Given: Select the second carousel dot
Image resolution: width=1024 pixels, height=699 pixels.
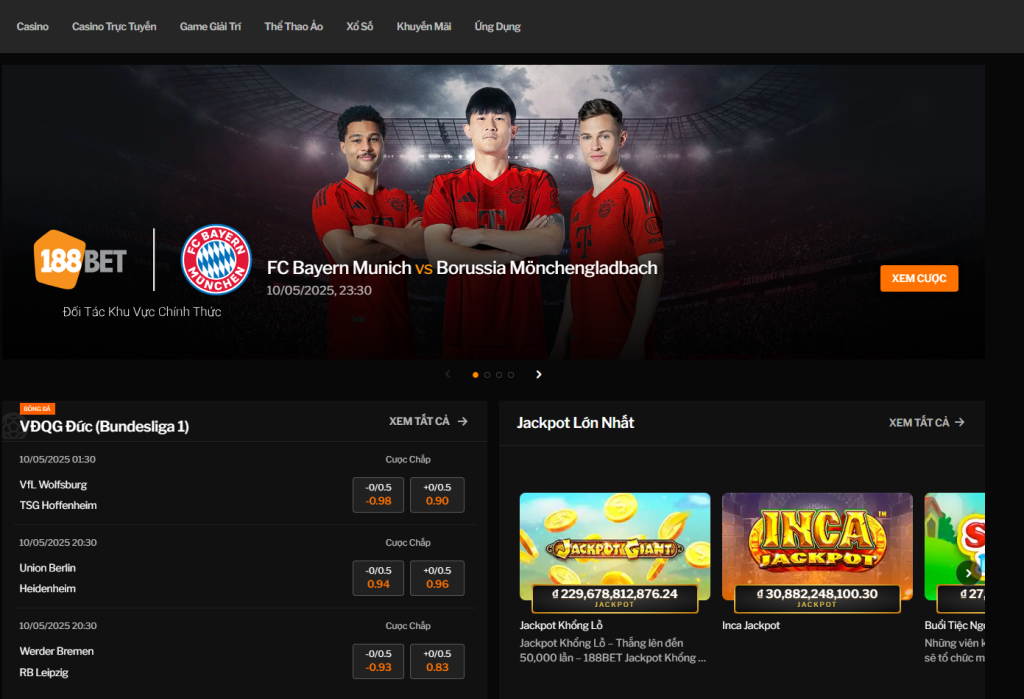Looking at the screenshot, I should 487,375.
